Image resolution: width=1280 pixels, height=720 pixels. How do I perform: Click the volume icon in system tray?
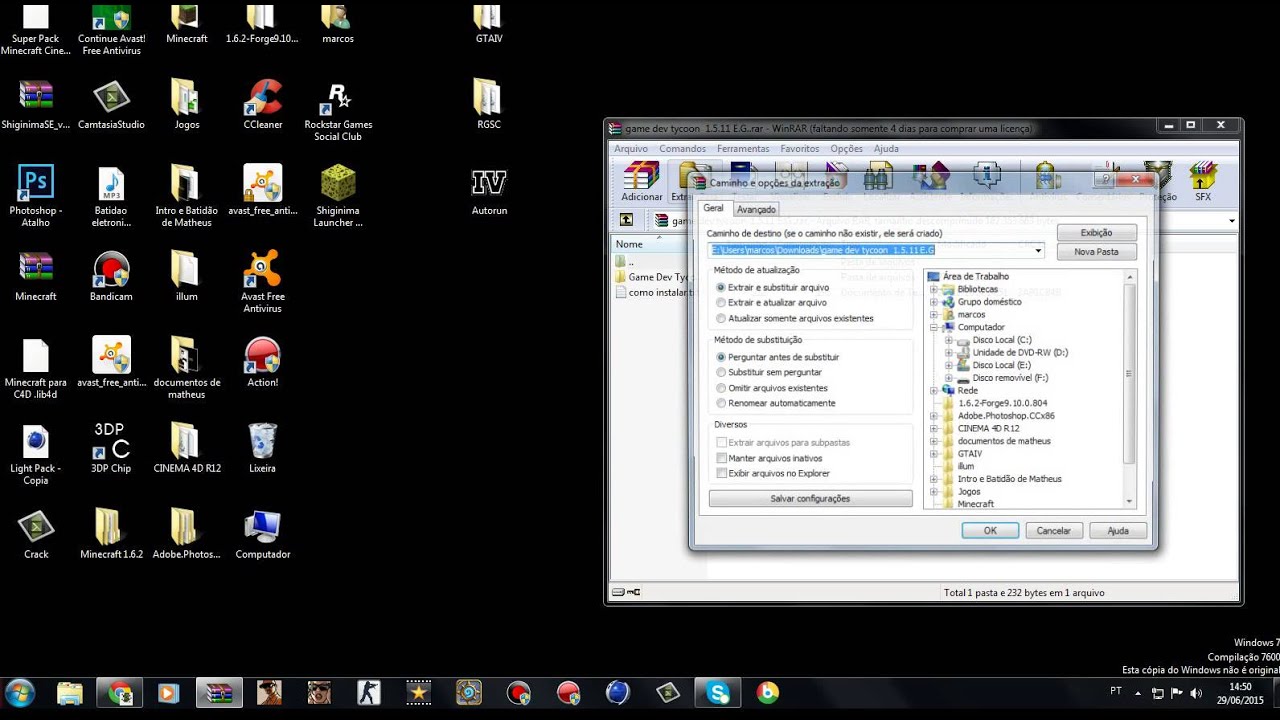pos(1196,693)
